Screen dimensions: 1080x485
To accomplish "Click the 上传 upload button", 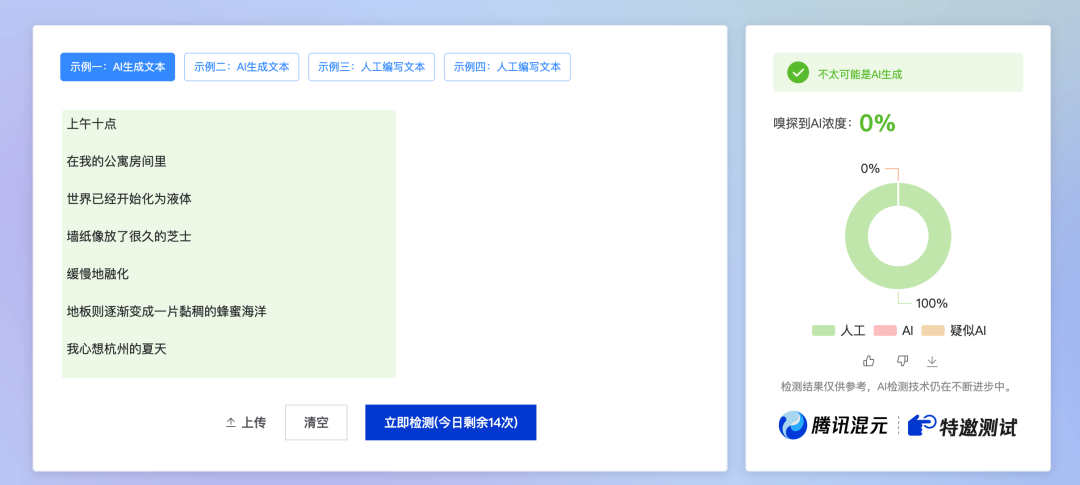I will click(x=246, y=422).
